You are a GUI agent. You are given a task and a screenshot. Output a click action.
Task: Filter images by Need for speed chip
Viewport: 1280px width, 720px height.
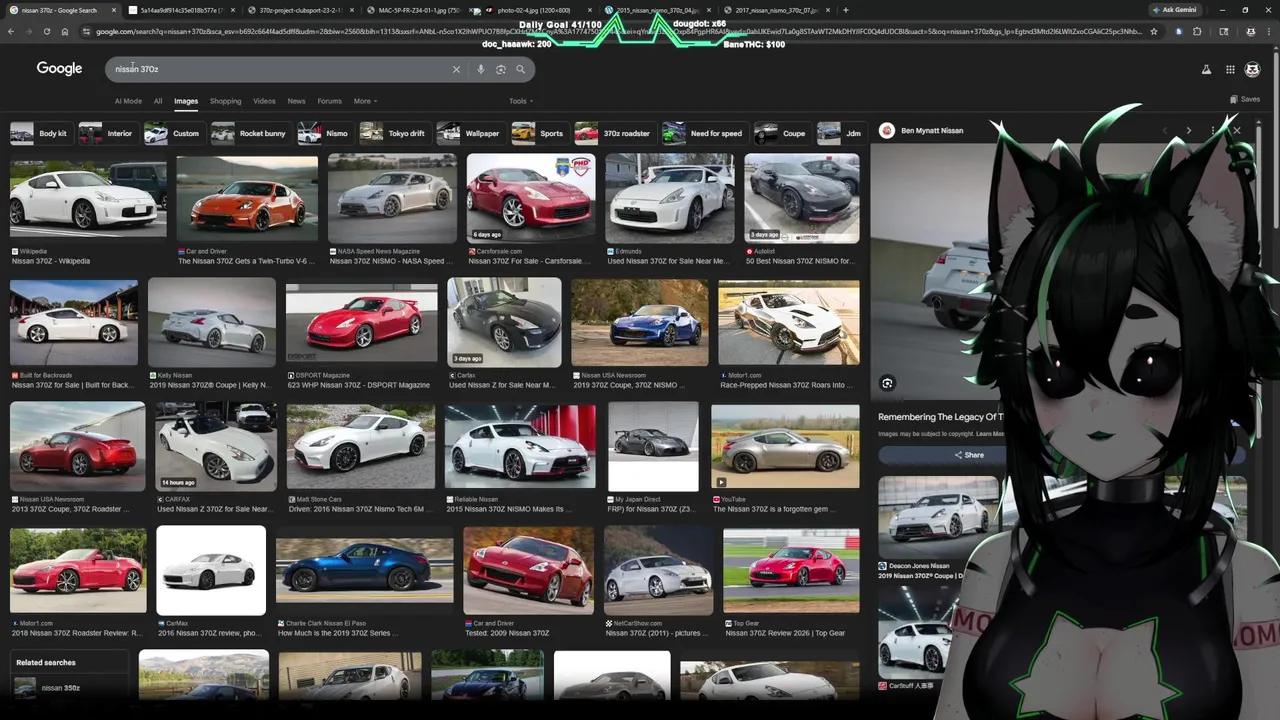[704, 133]
